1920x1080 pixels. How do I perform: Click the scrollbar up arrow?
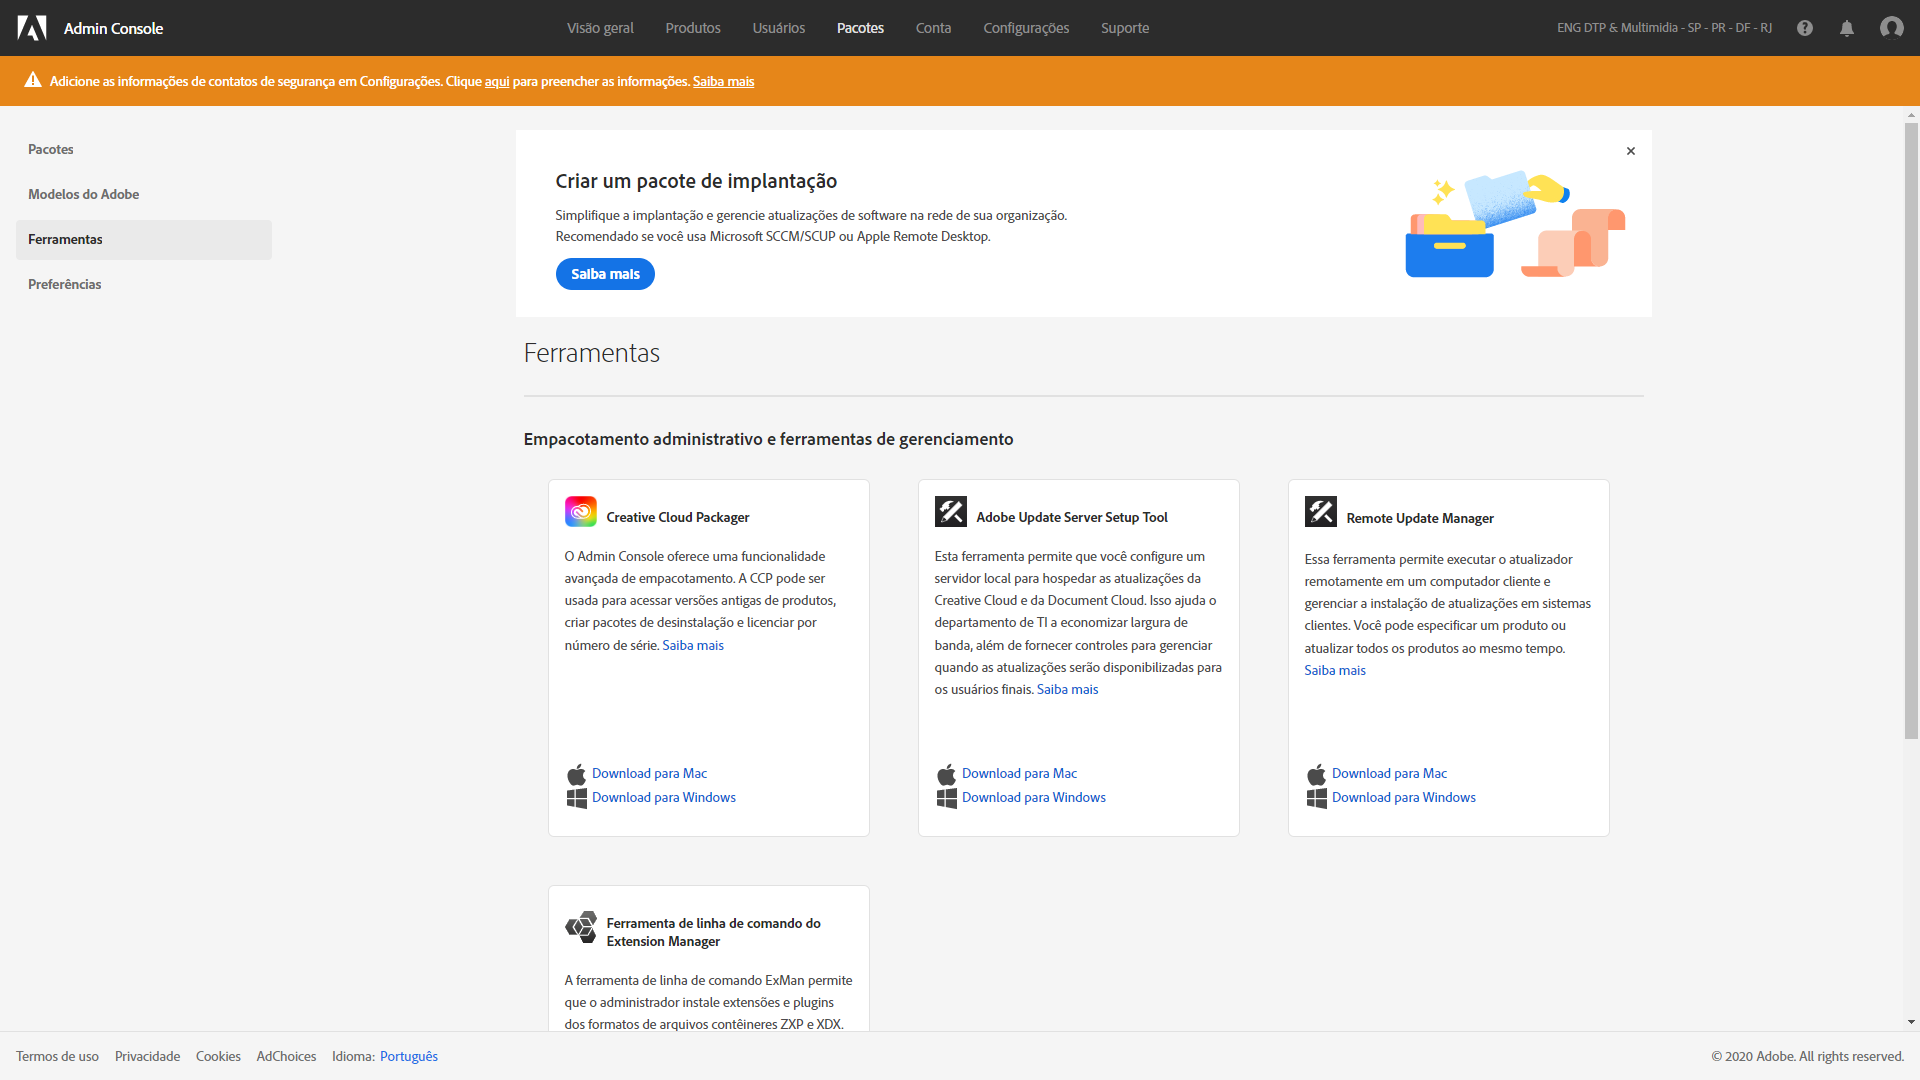pyautogui.click(x=1911, y=116)
